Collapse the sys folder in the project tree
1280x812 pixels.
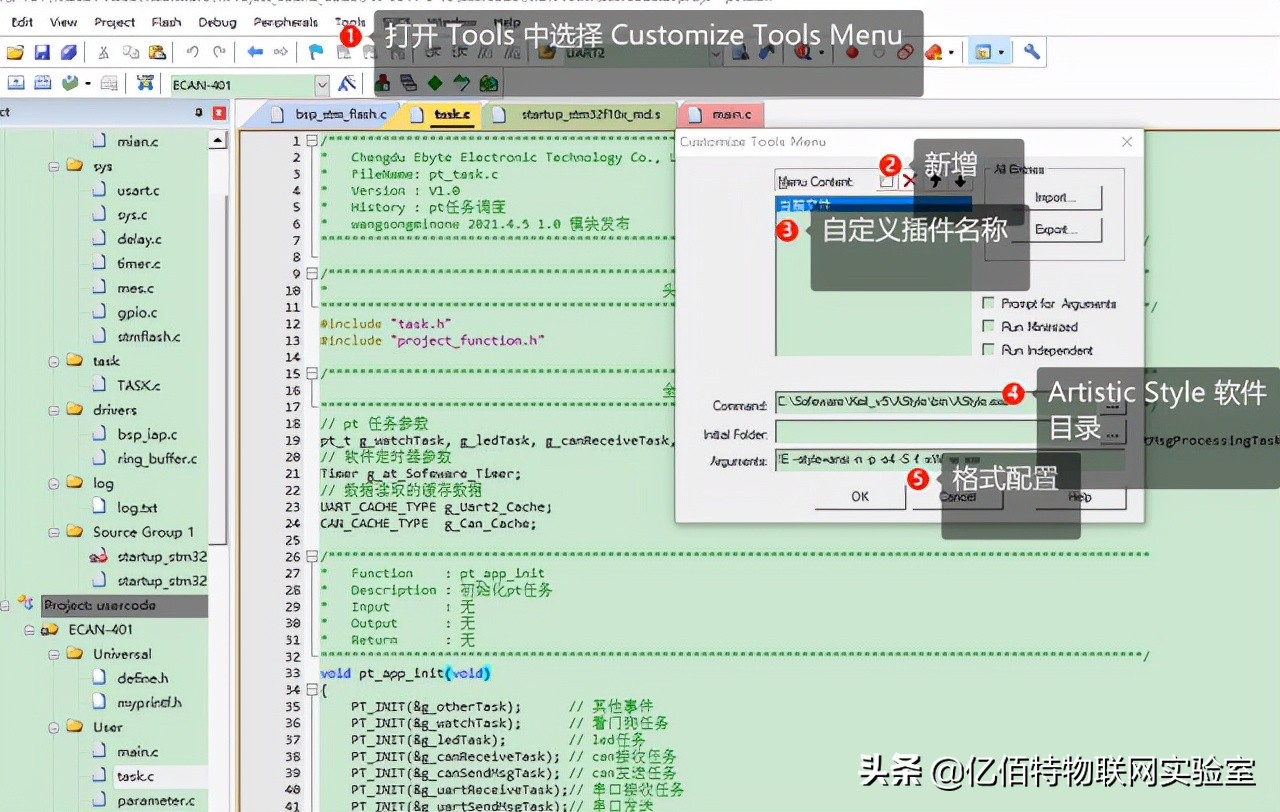click(x=54, y=166)
